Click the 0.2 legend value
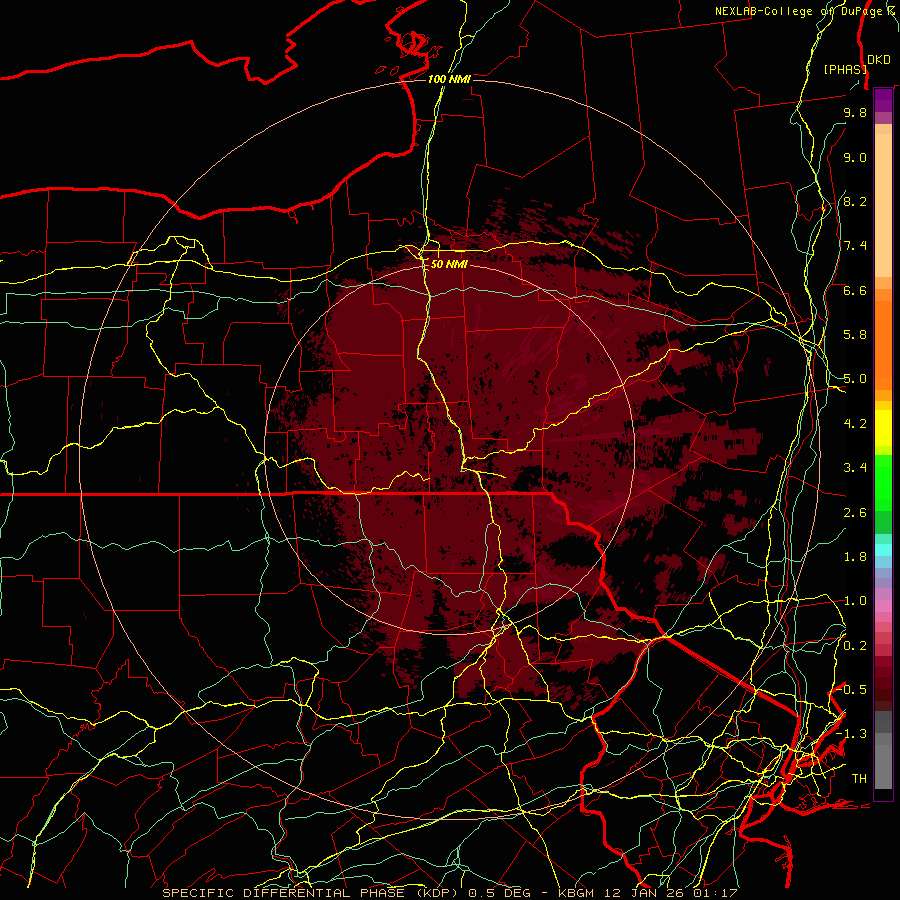 coord(855,646)
